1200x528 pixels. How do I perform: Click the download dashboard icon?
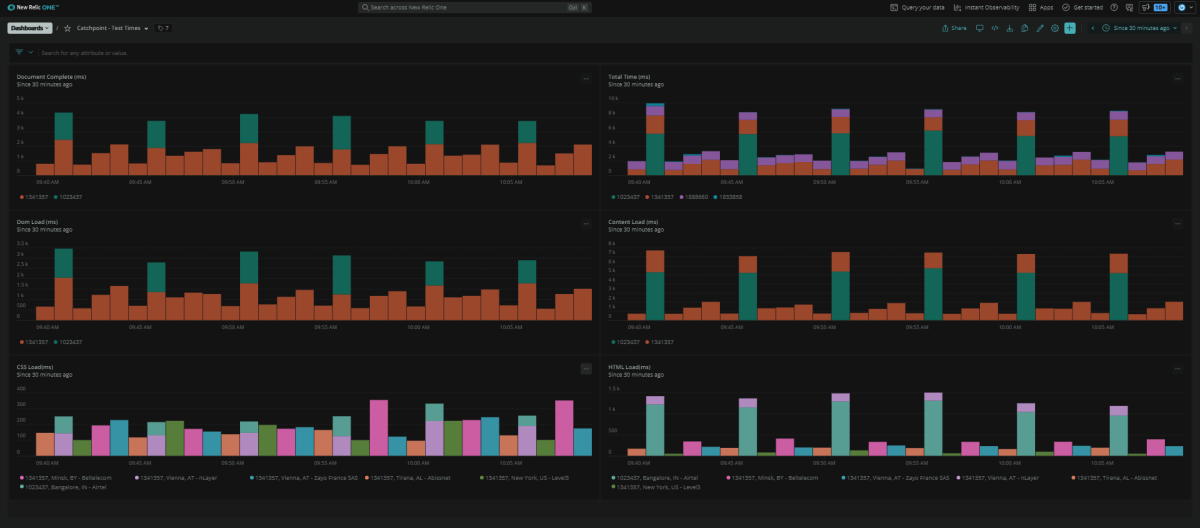(1009, 28)
